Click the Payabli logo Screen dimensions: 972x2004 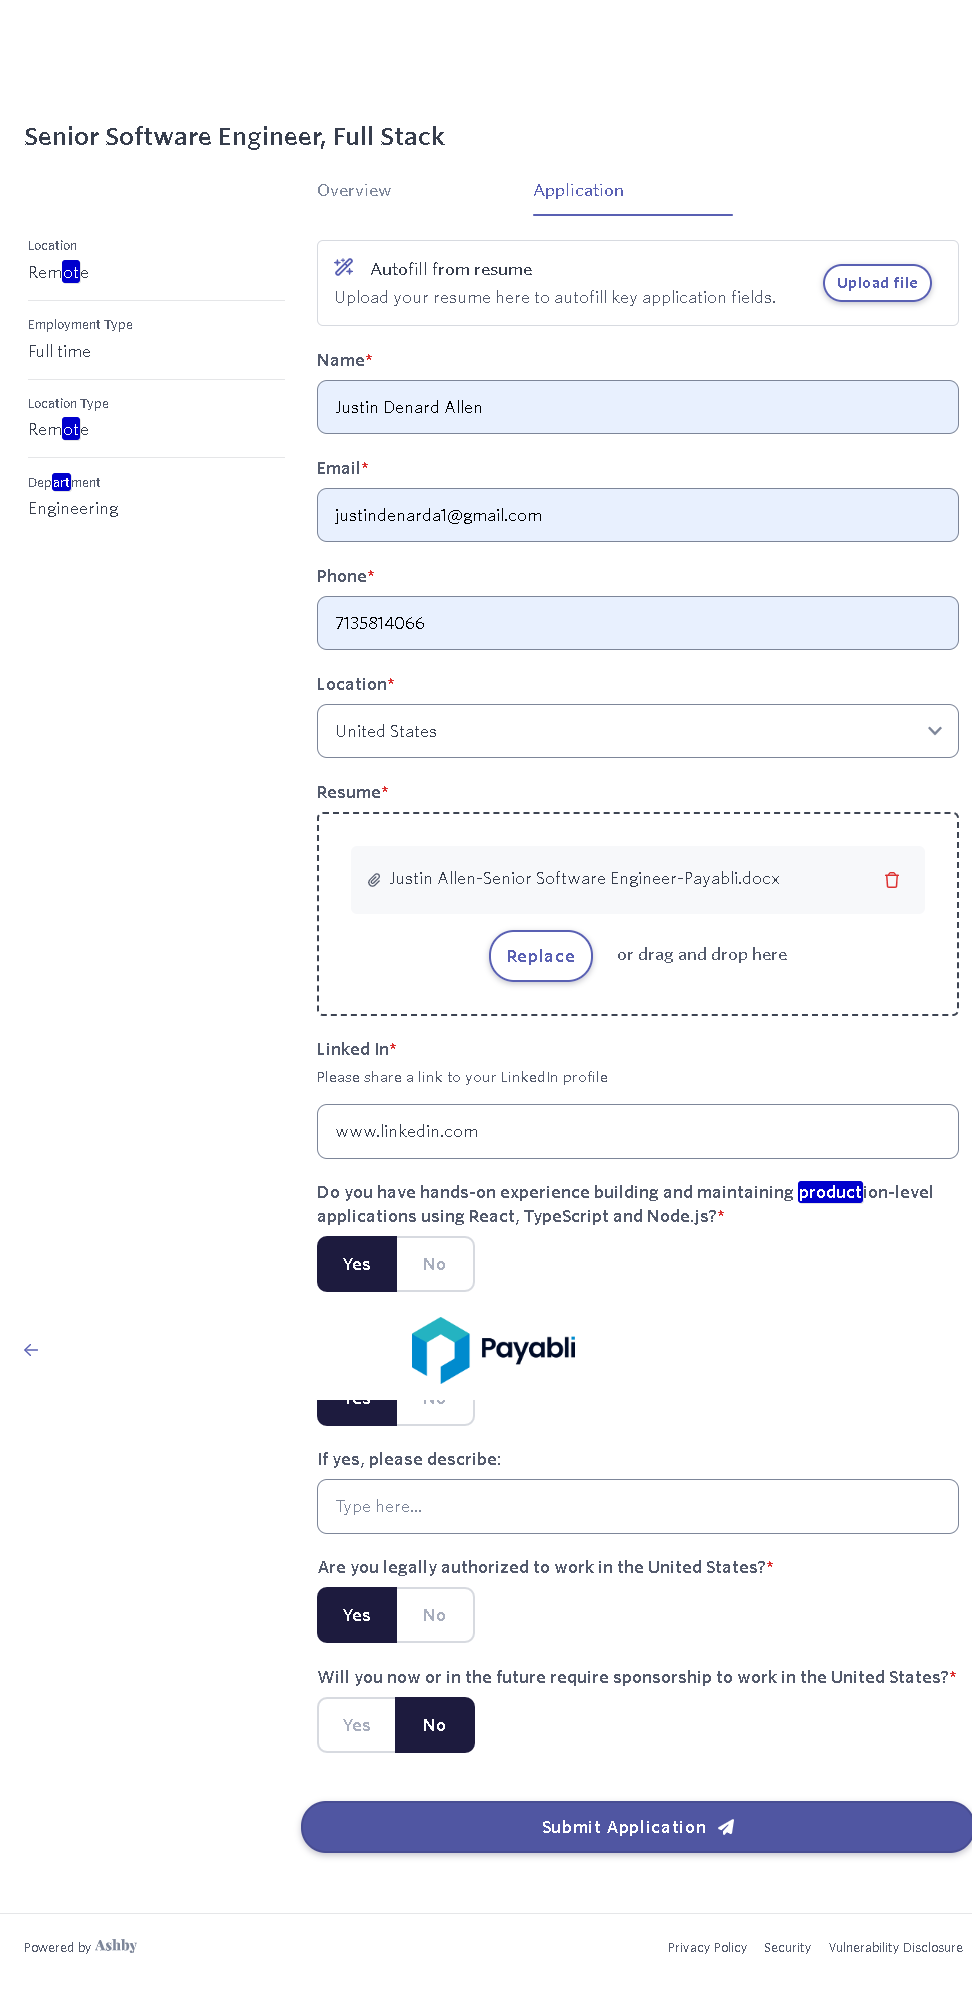(494, 1349)
